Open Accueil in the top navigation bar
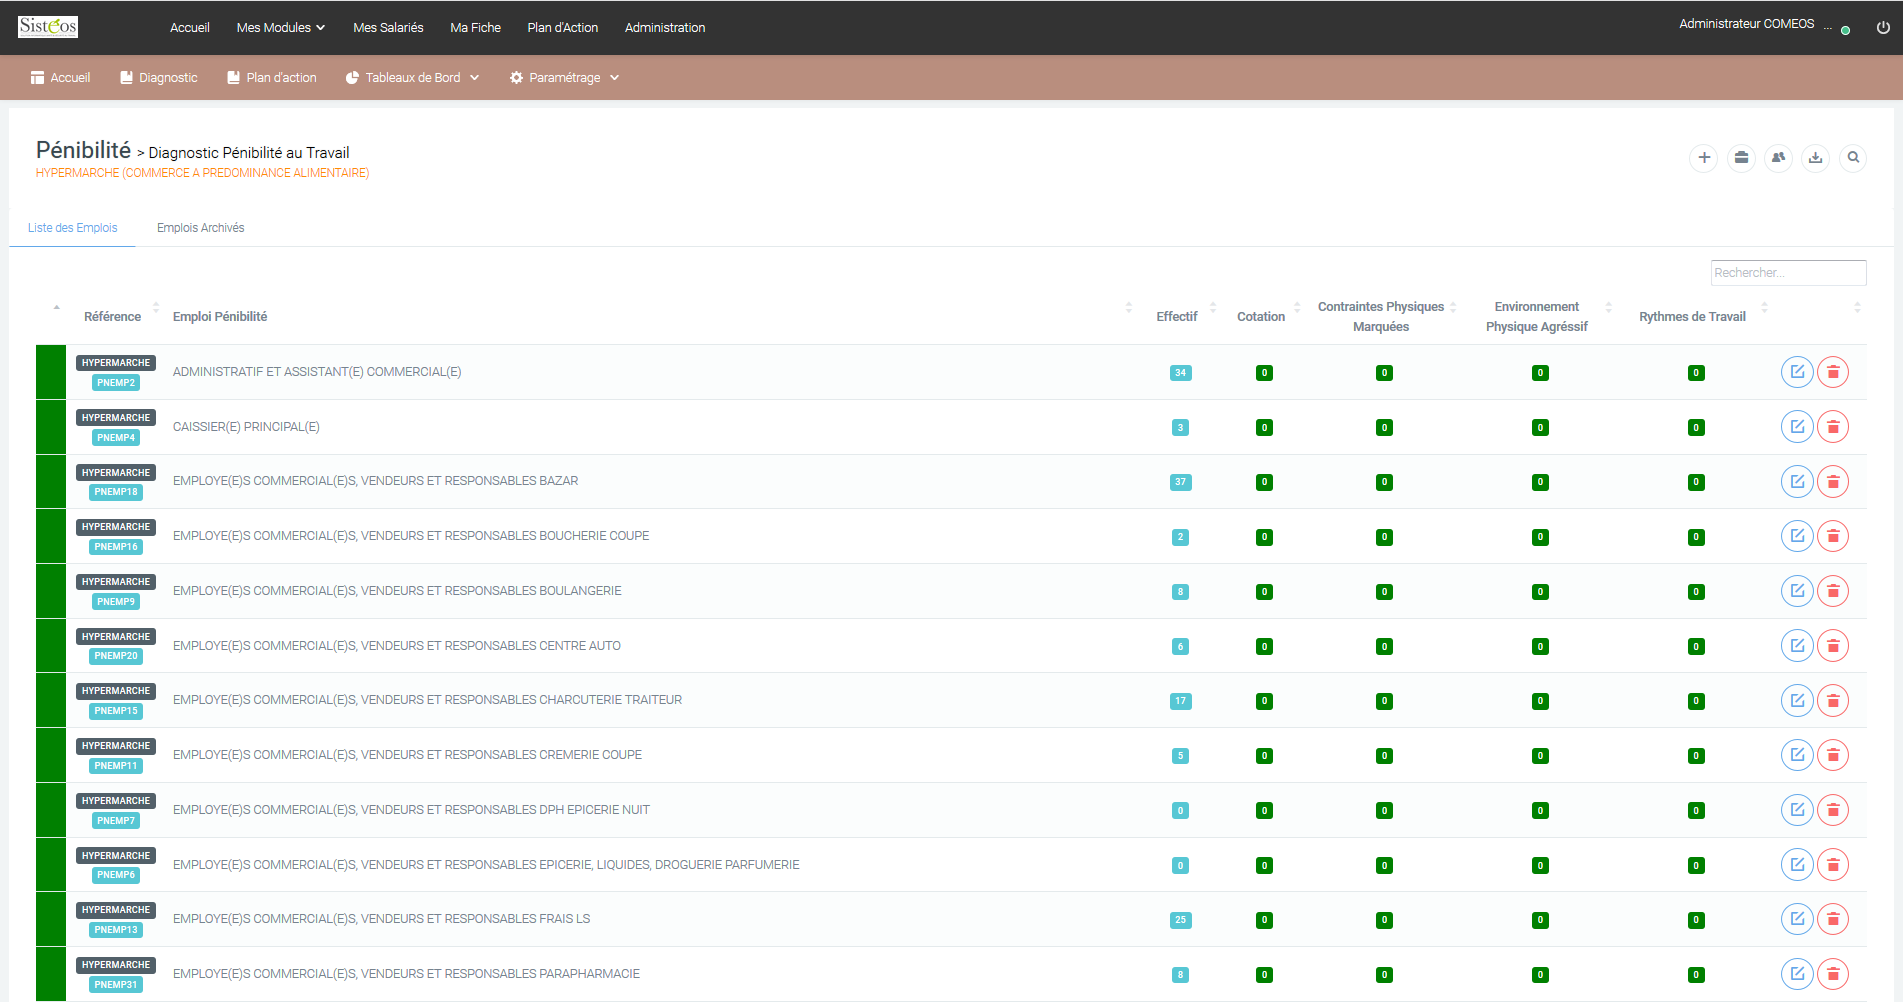 click(190, 28)
